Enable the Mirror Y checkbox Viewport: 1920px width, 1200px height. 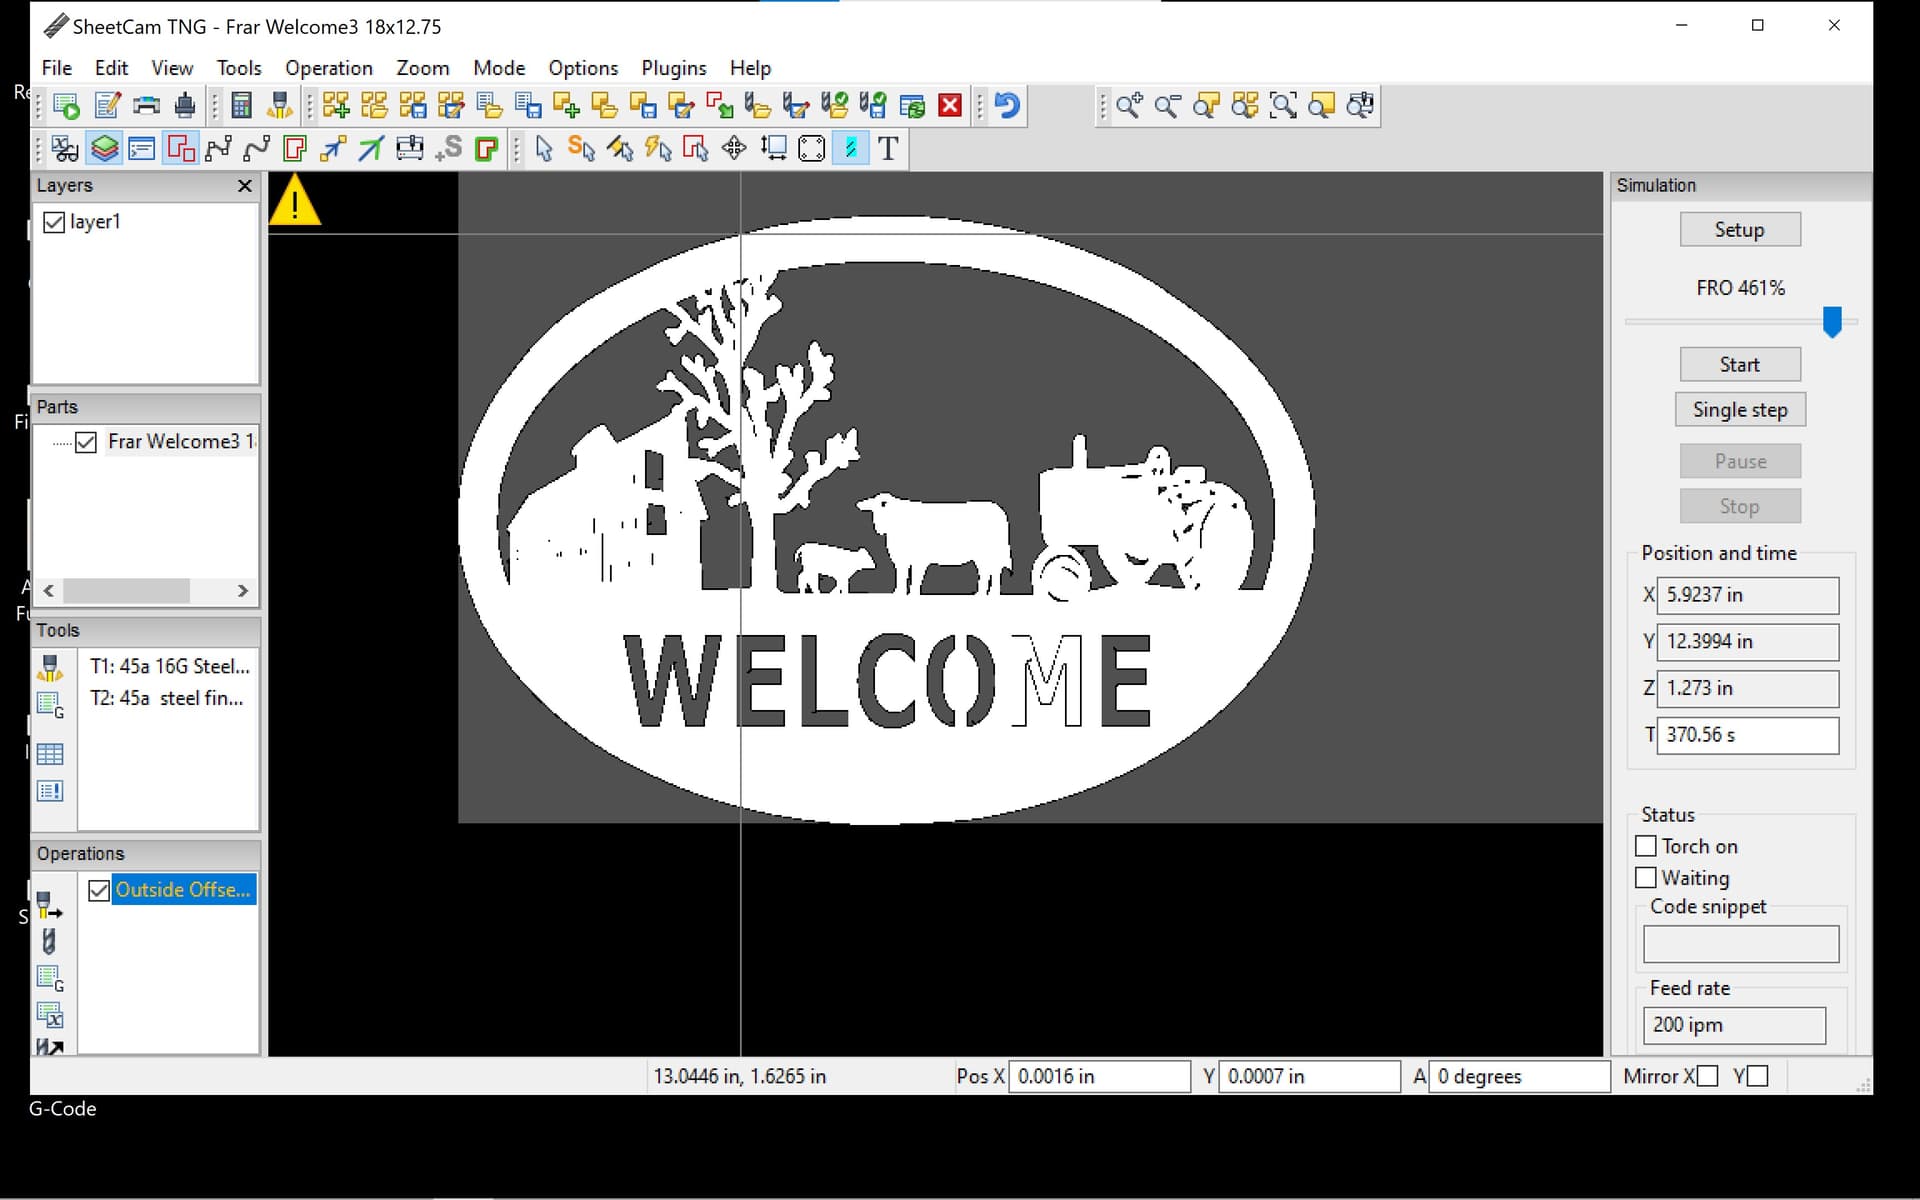tap(1758, 1077)
